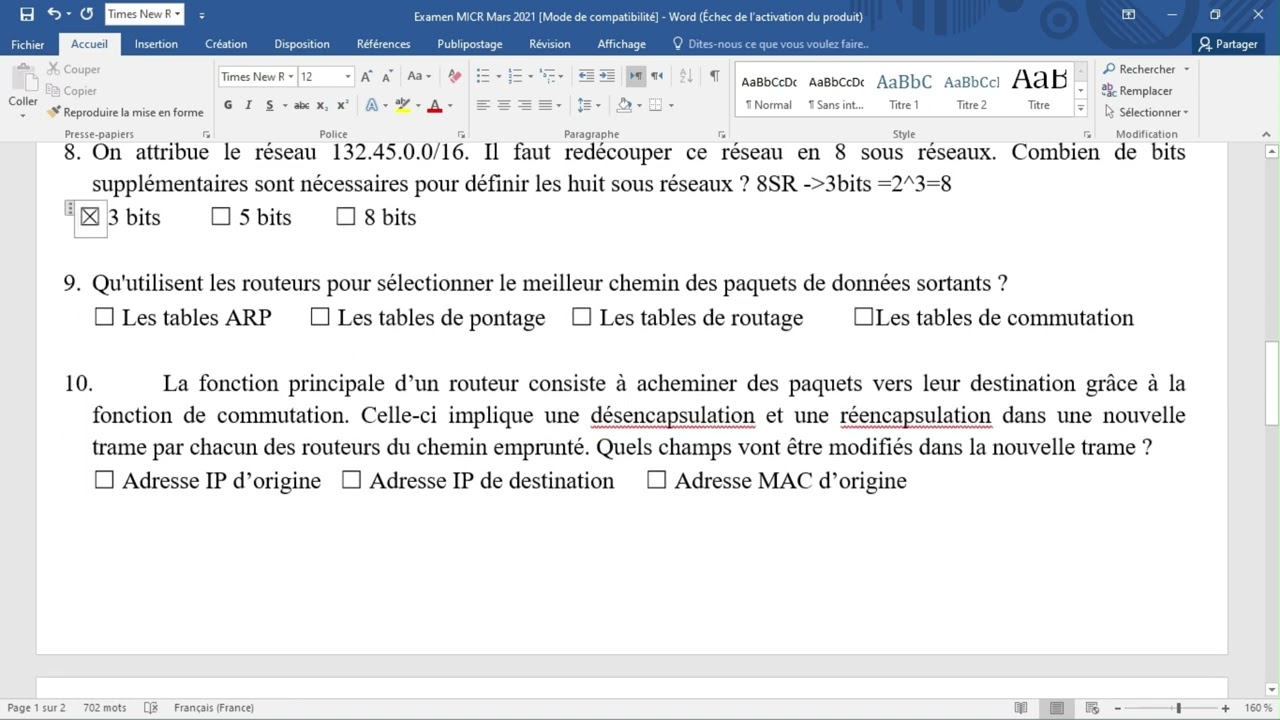
Task: Switch to web layout view in status bar
Action: coord(1092,708)
